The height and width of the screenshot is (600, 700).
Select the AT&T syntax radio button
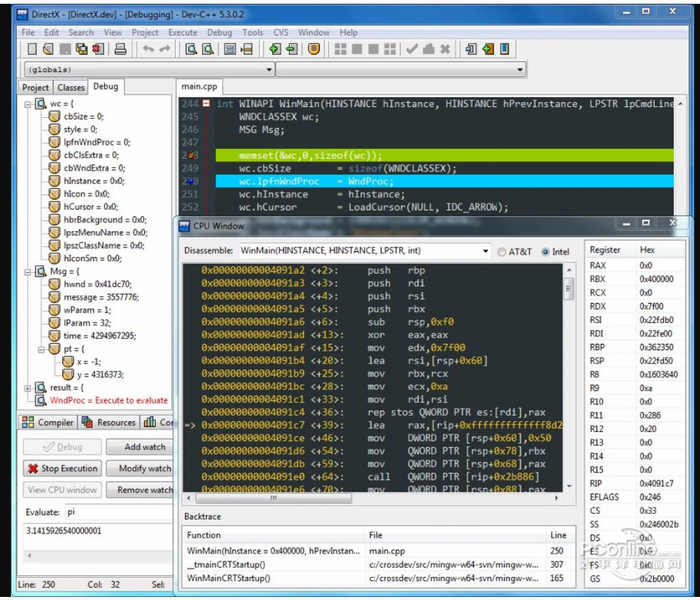click(502, 252)
